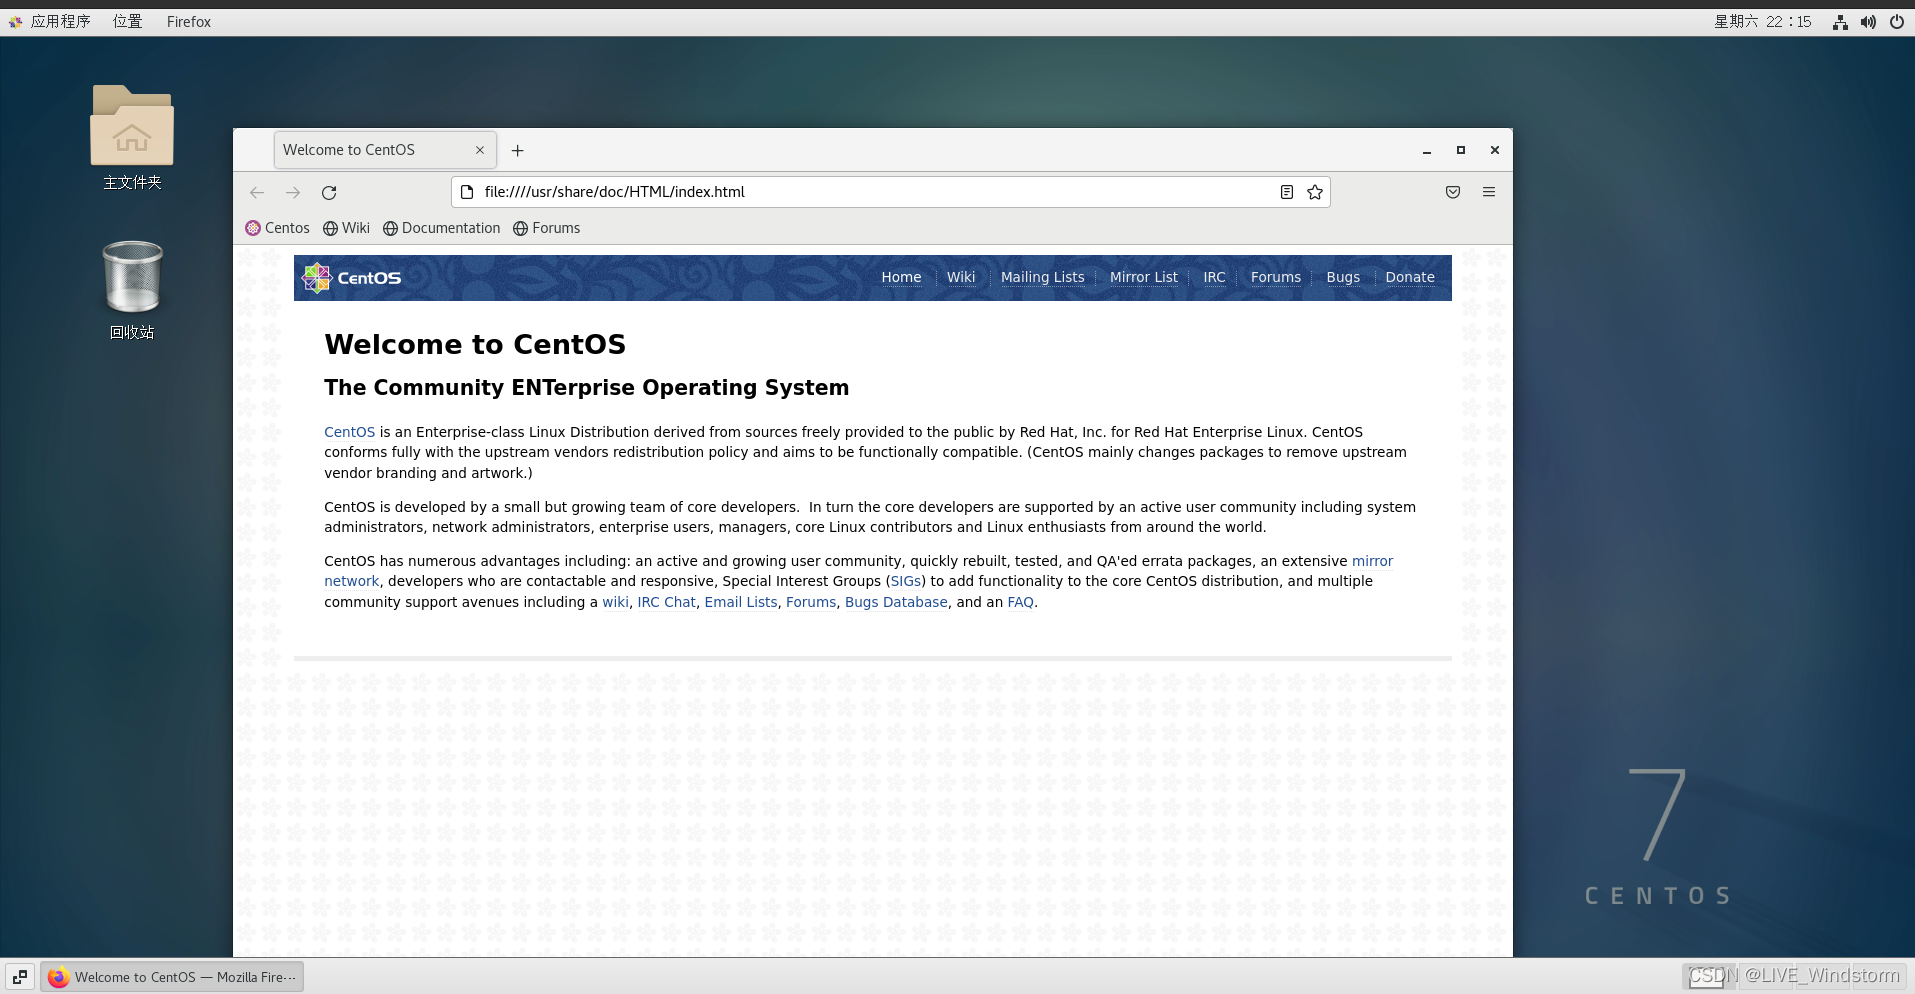Bookmark this page with star icon
The height and width of the screenshot is (994, 1915).
pyautogui.click(x=1315, y=192)
